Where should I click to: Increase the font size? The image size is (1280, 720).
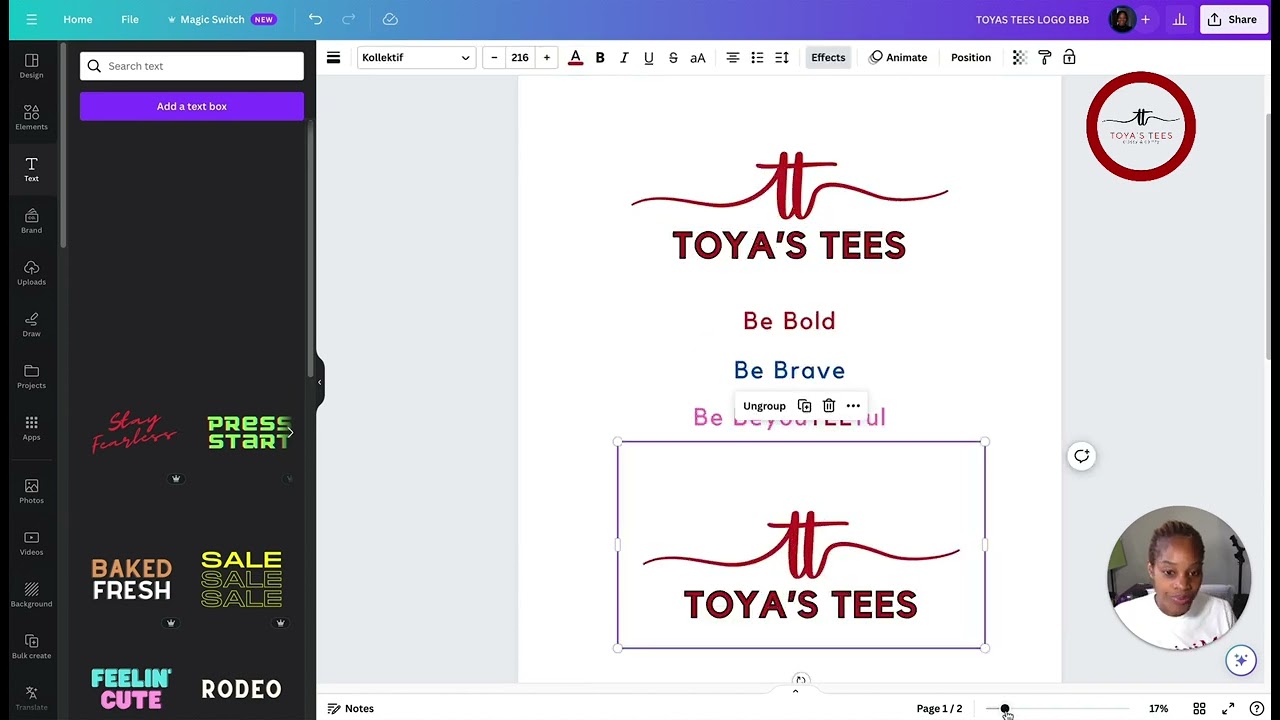(546, 57)
